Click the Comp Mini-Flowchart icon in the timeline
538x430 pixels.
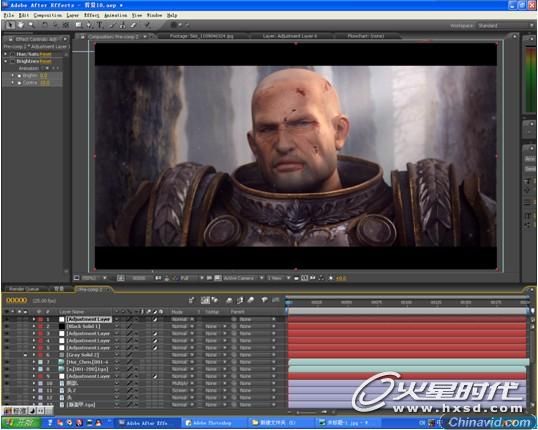(191, 300)
